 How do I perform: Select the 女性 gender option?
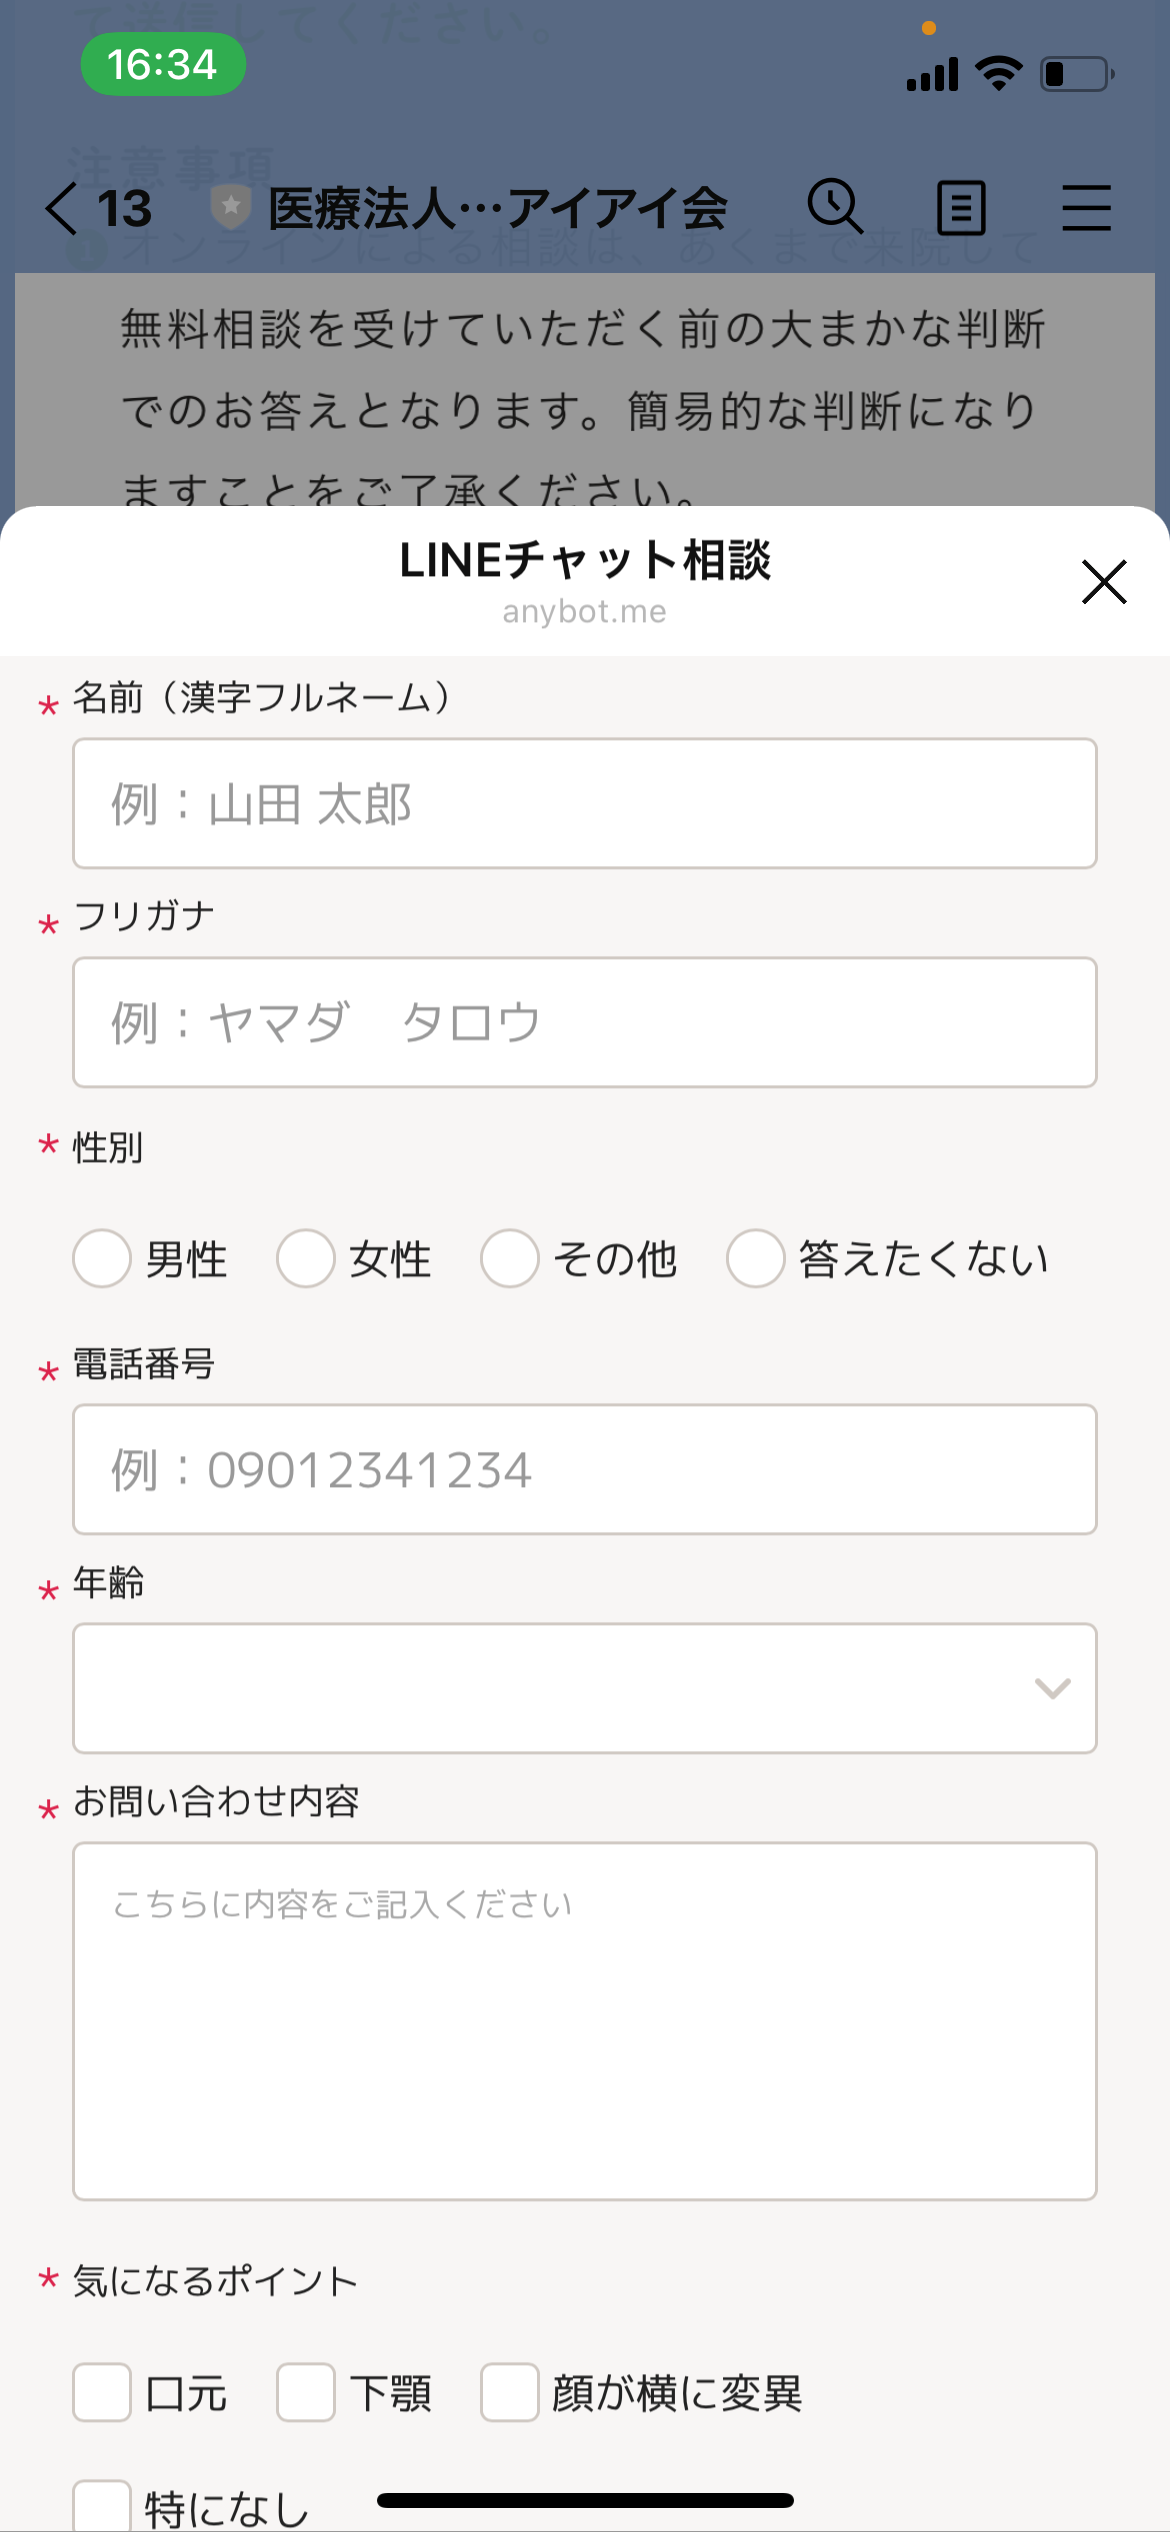(306, 1258)
